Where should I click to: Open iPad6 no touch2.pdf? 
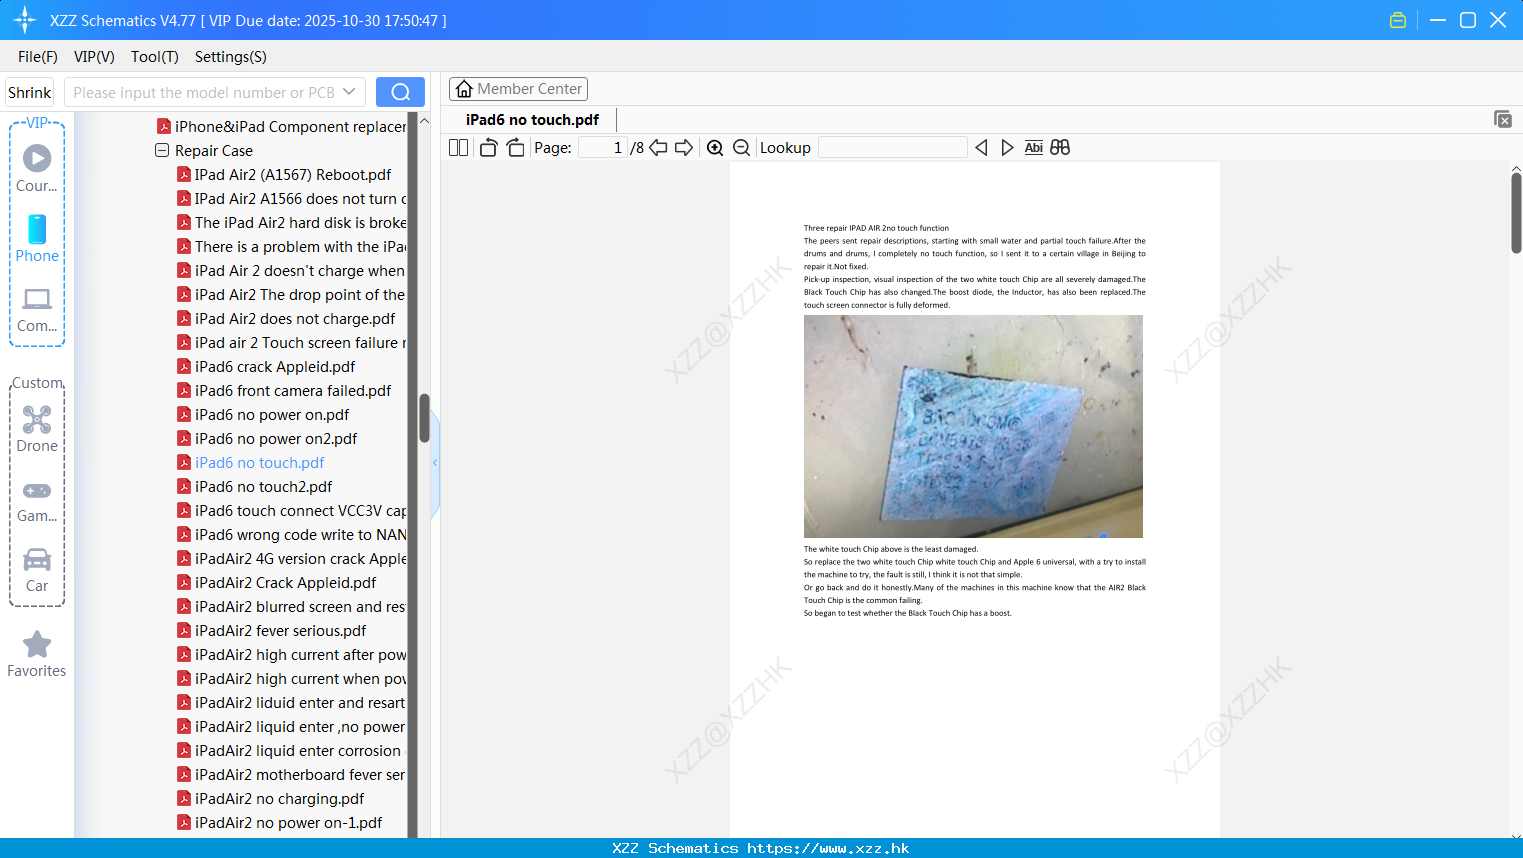pos(264,487)
